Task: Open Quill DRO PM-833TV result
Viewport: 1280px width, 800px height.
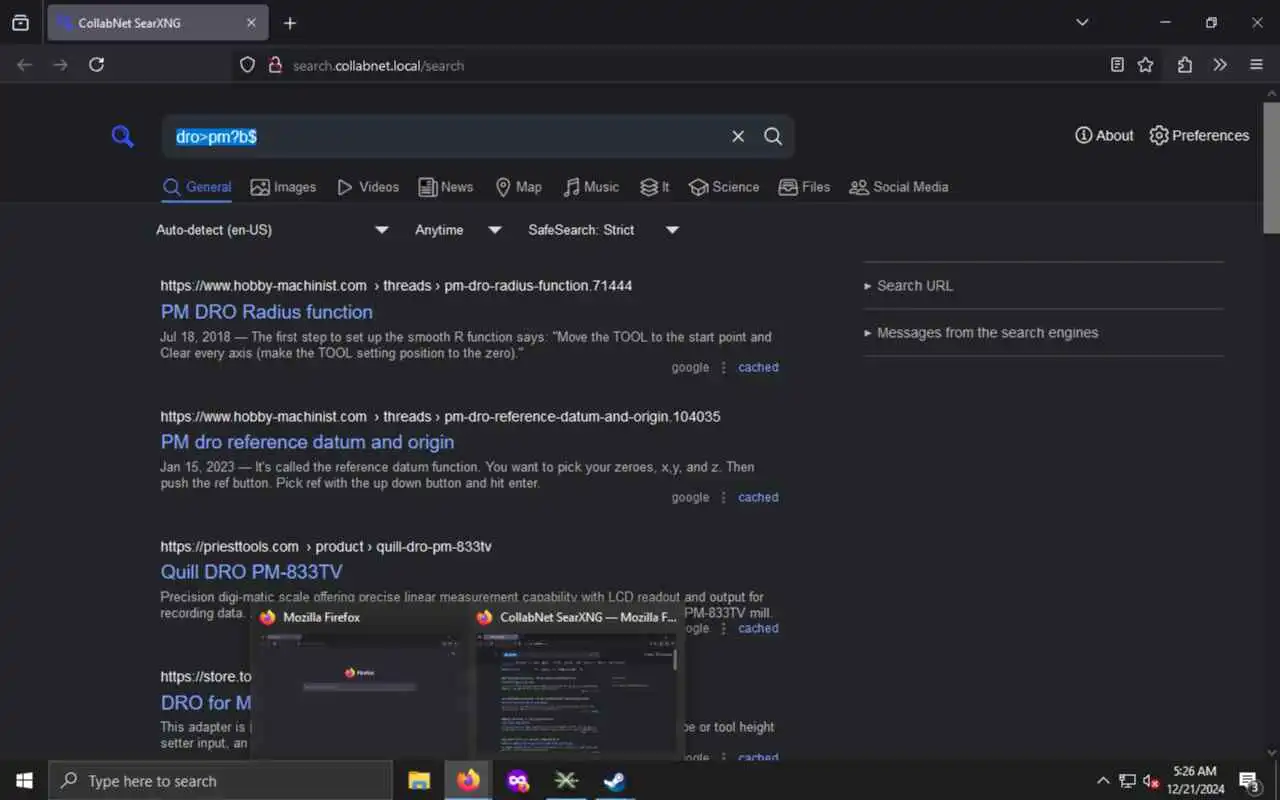Action: (252, 572)
